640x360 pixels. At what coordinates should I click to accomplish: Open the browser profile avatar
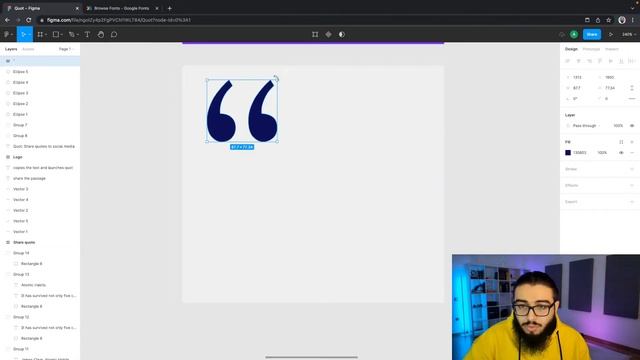[x=622, y=20]
